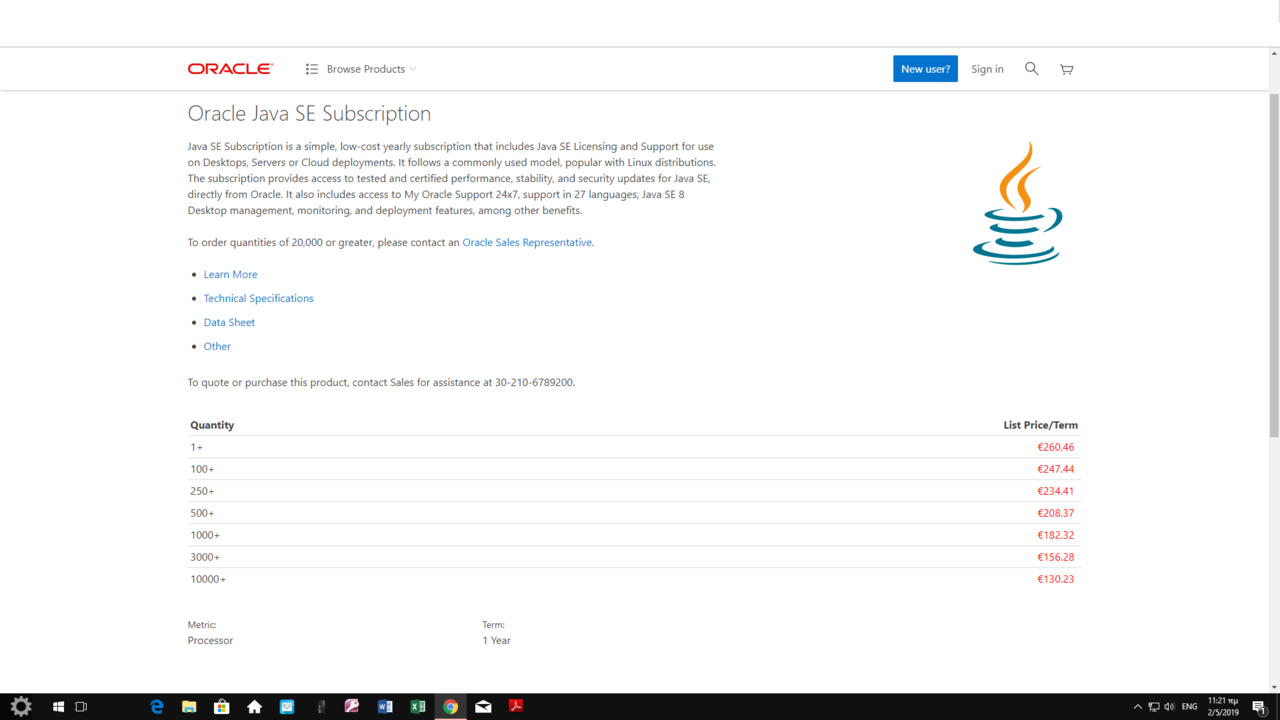Open the blue mail app taskbar icon
The width and height of the screenshot is (1280, 720).
pos(287,706)
